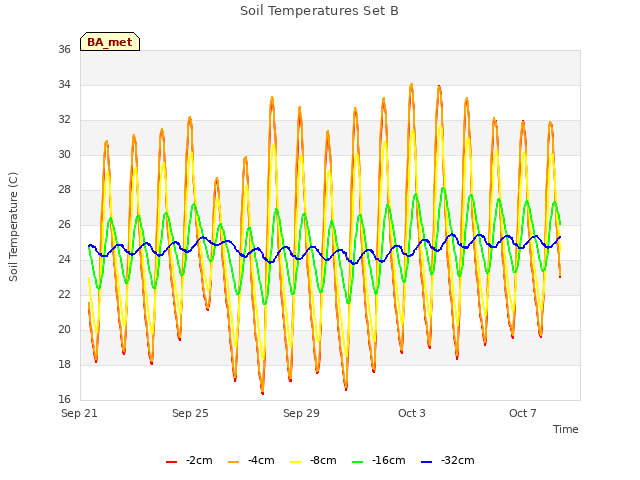The image size is (640, 480).
Task: Click the Soil Temperature (C) axis label
Action: [x=13, y=227]
